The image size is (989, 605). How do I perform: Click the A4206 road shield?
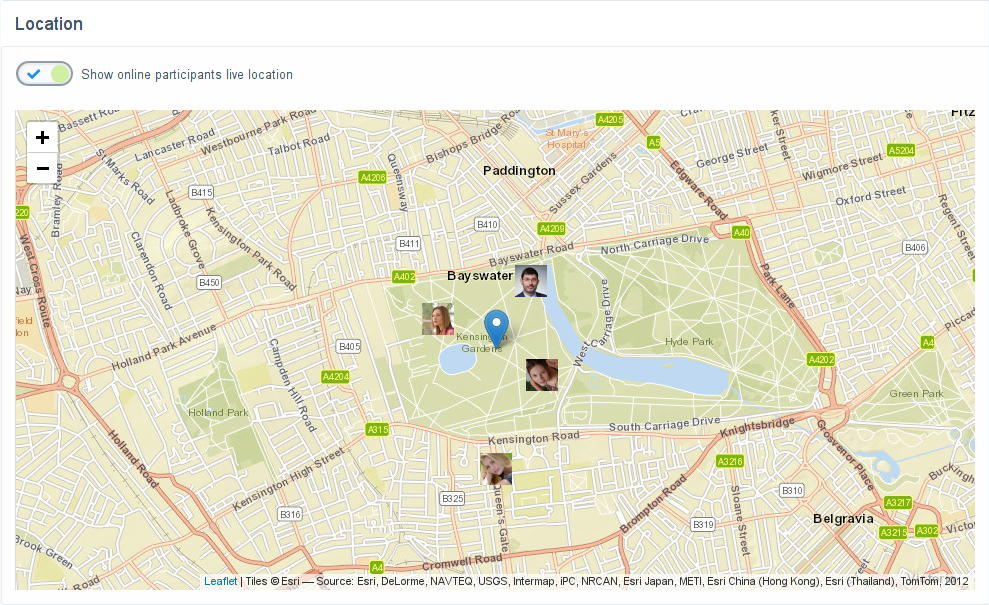373,177
